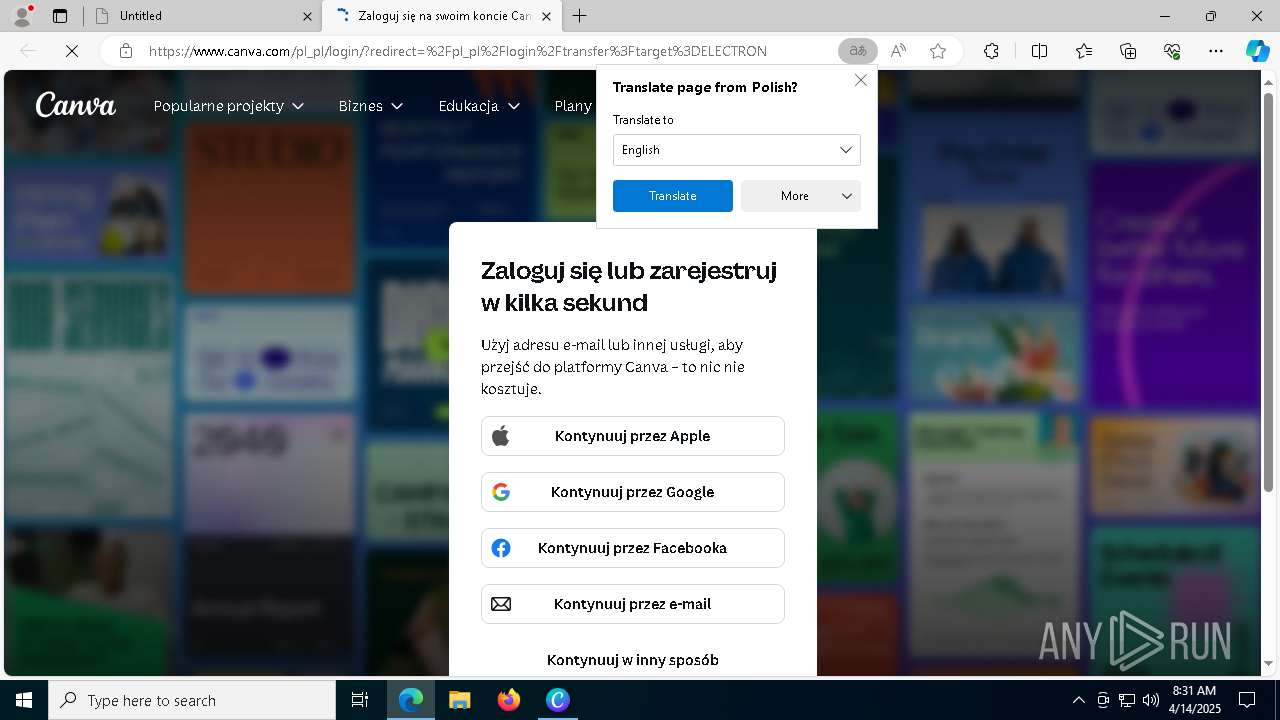Open Copilot sidebar icon

click(1257, 51)
